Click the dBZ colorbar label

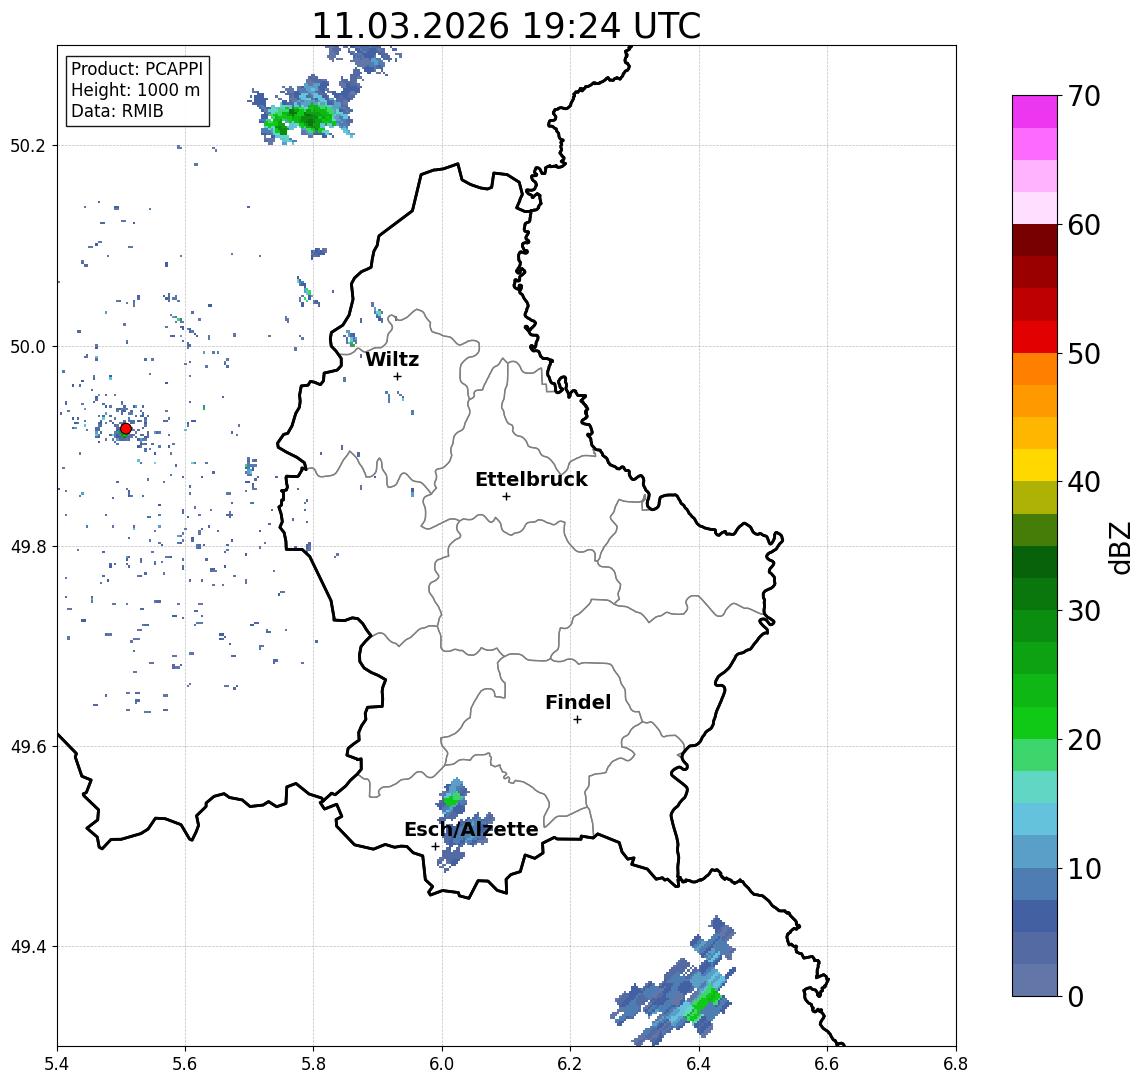[x=1120, y=548]
